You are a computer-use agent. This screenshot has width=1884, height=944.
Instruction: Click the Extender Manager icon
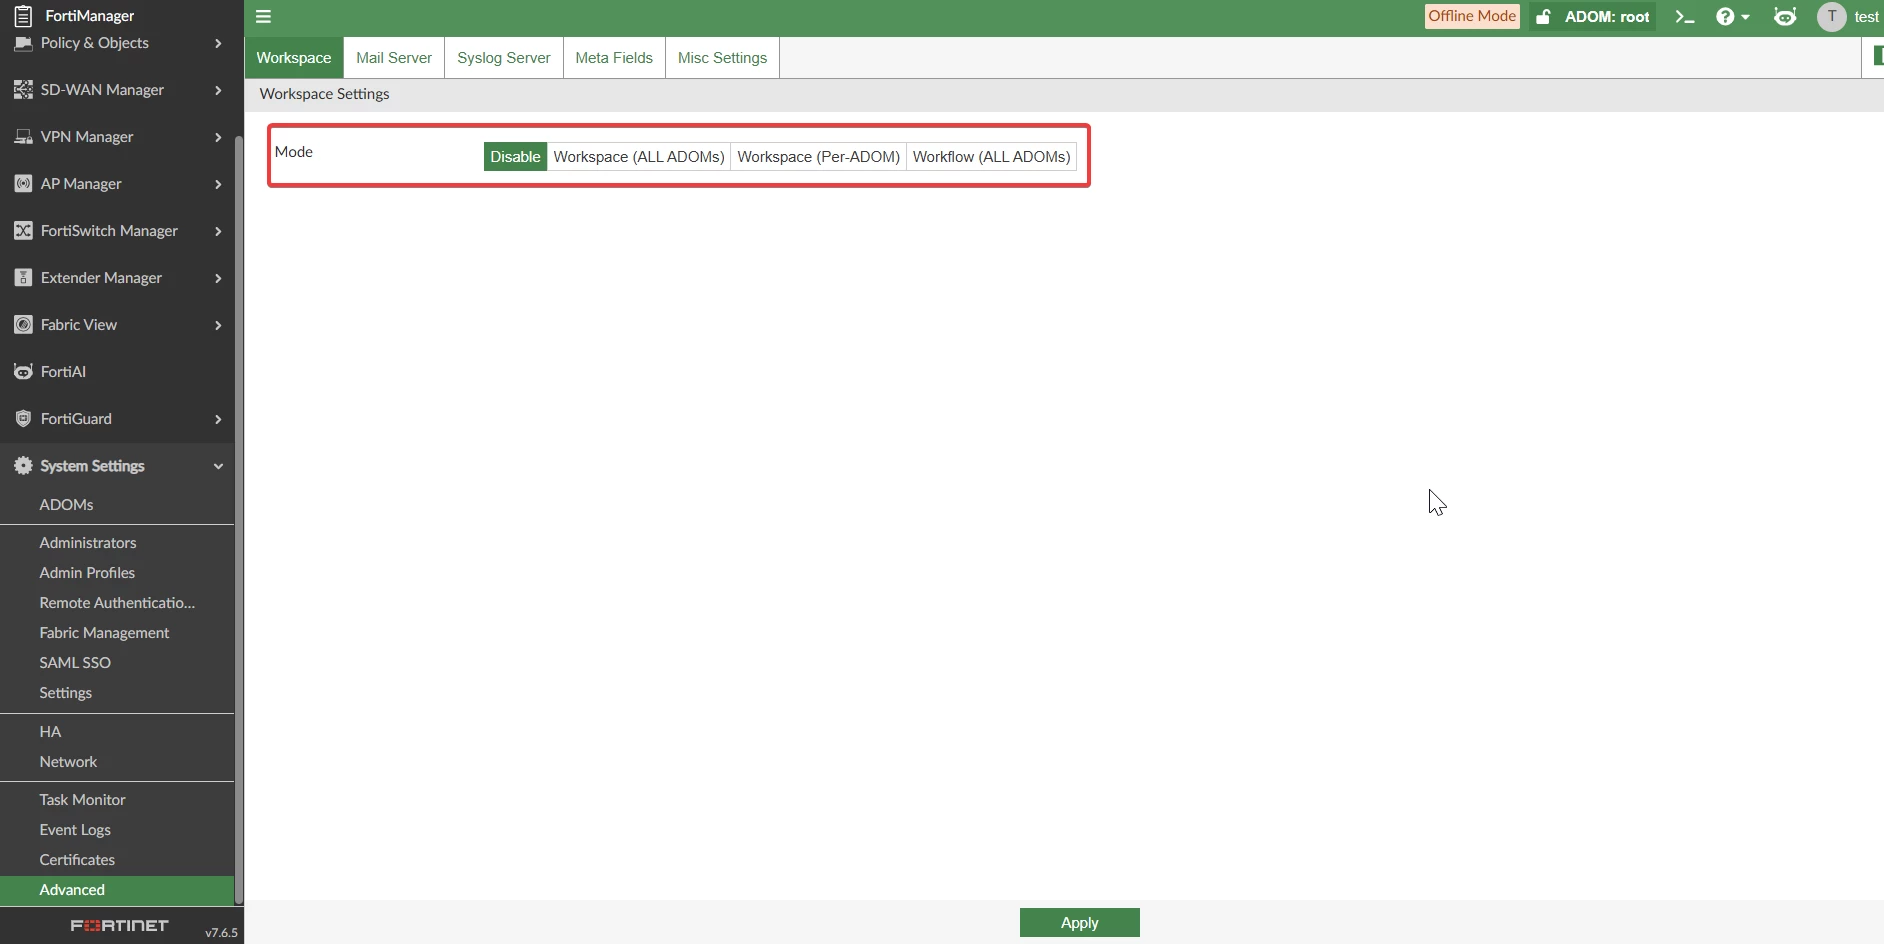(x=23, y=278)
